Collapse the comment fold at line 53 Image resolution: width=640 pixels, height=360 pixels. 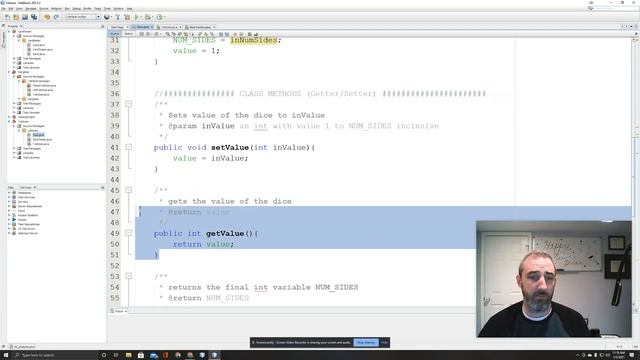click(x=128, y=276)
